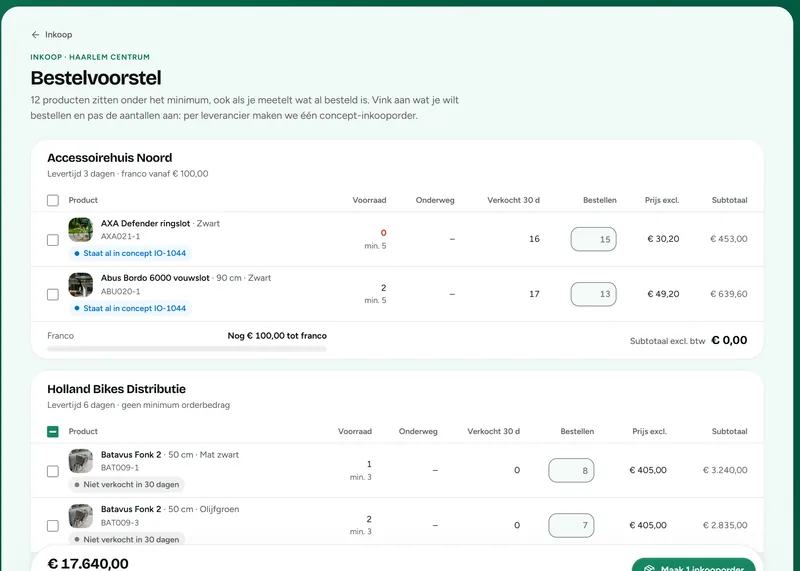Click subtotal € 2.835,00
Viewport: 800px width, 571px height.
tap(725, 525)
